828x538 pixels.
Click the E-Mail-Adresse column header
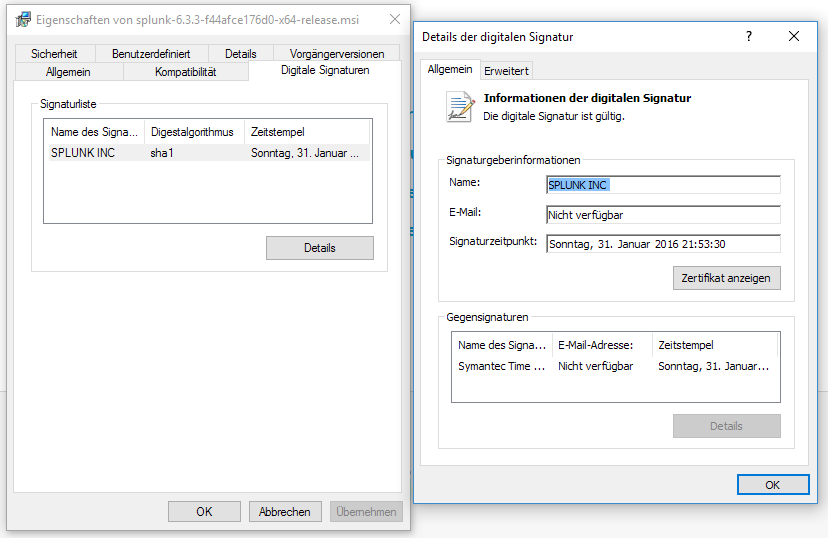(602, 345)
